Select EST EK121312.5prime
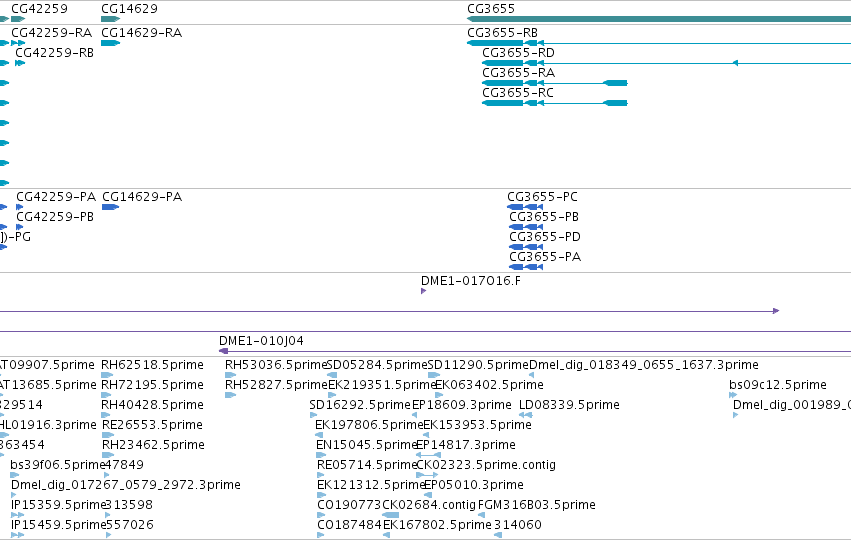851x540 pixels. 371,485
